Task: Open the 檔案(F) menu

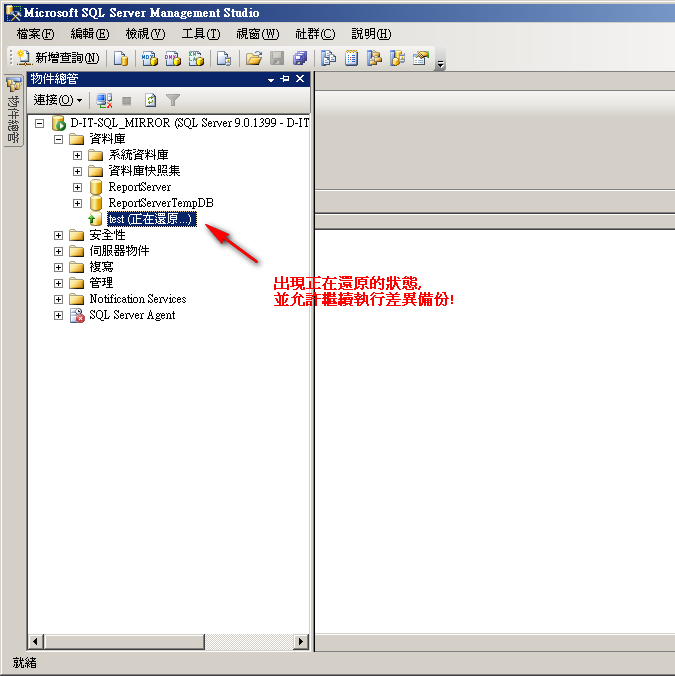Action: tap(35, 34)
